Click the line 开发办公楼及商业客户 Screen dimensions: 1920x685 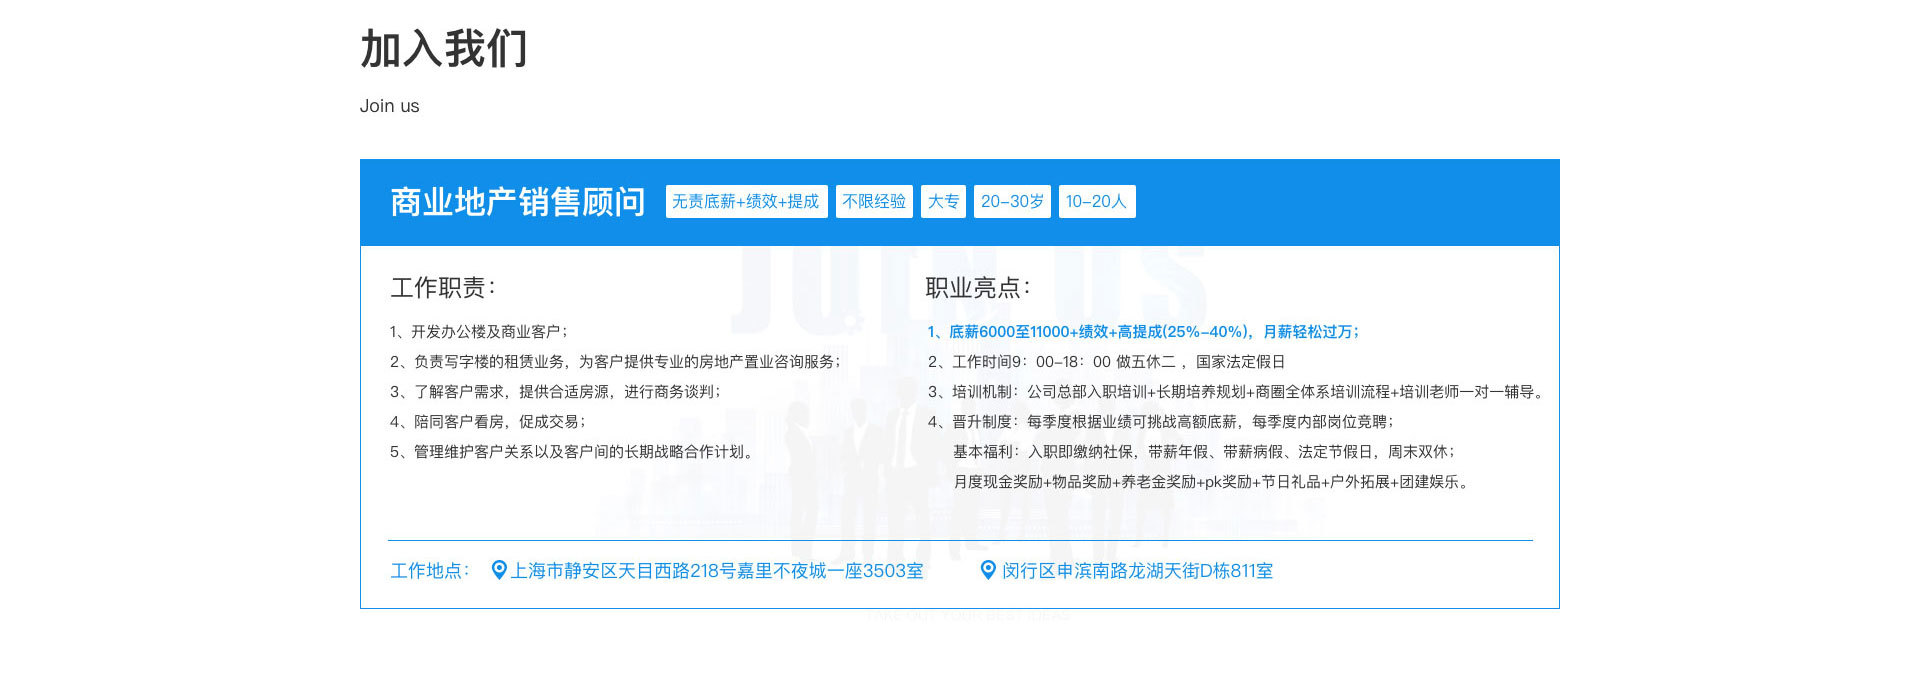(479, 332)
